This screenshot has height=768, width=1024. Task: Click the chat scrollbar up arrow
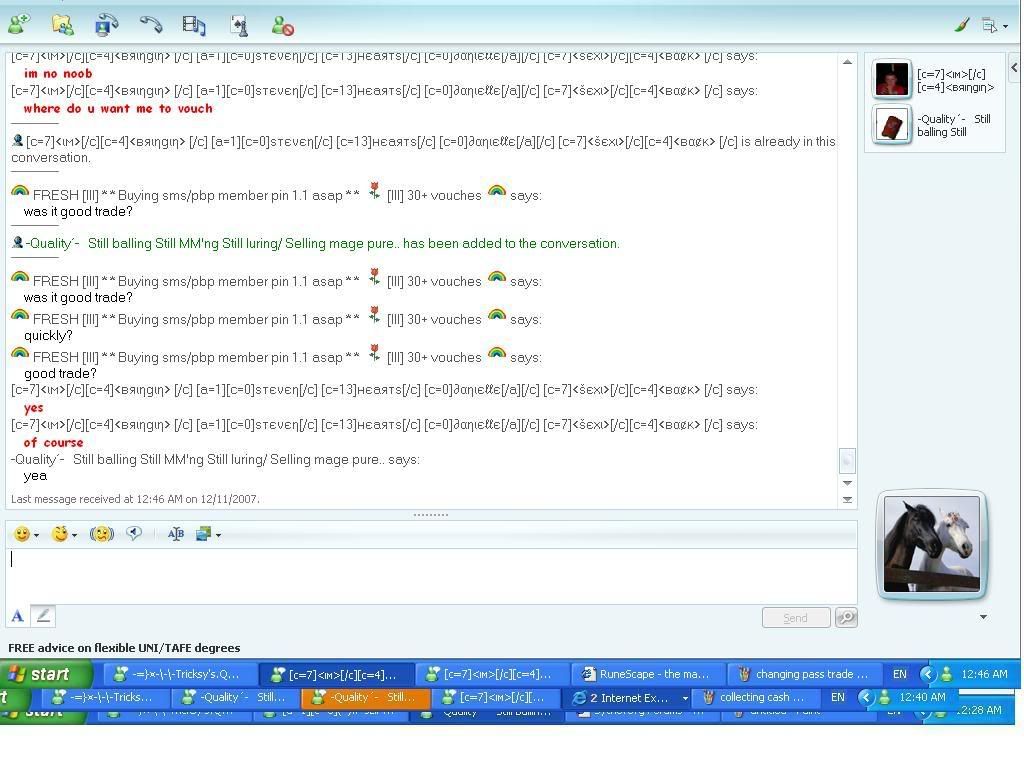point(847,62)
